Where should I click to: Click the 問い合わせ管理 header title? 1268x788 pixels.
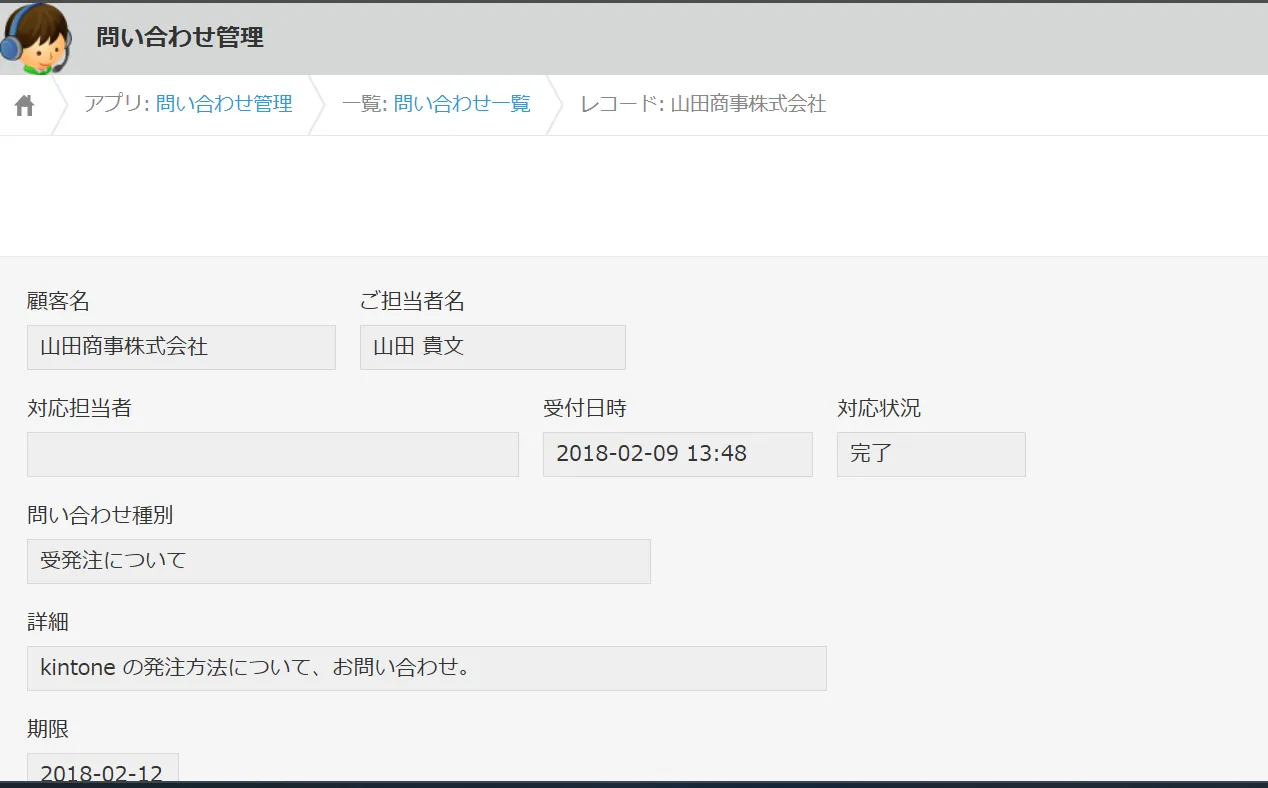(x=180, y=38)
